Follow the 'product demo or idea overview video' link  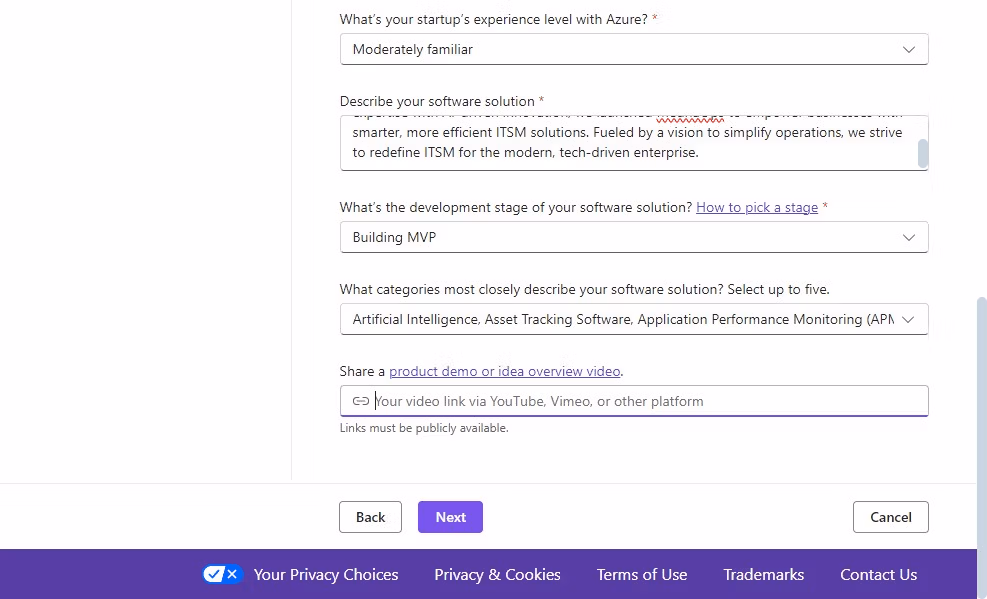(x=505, y=371)
